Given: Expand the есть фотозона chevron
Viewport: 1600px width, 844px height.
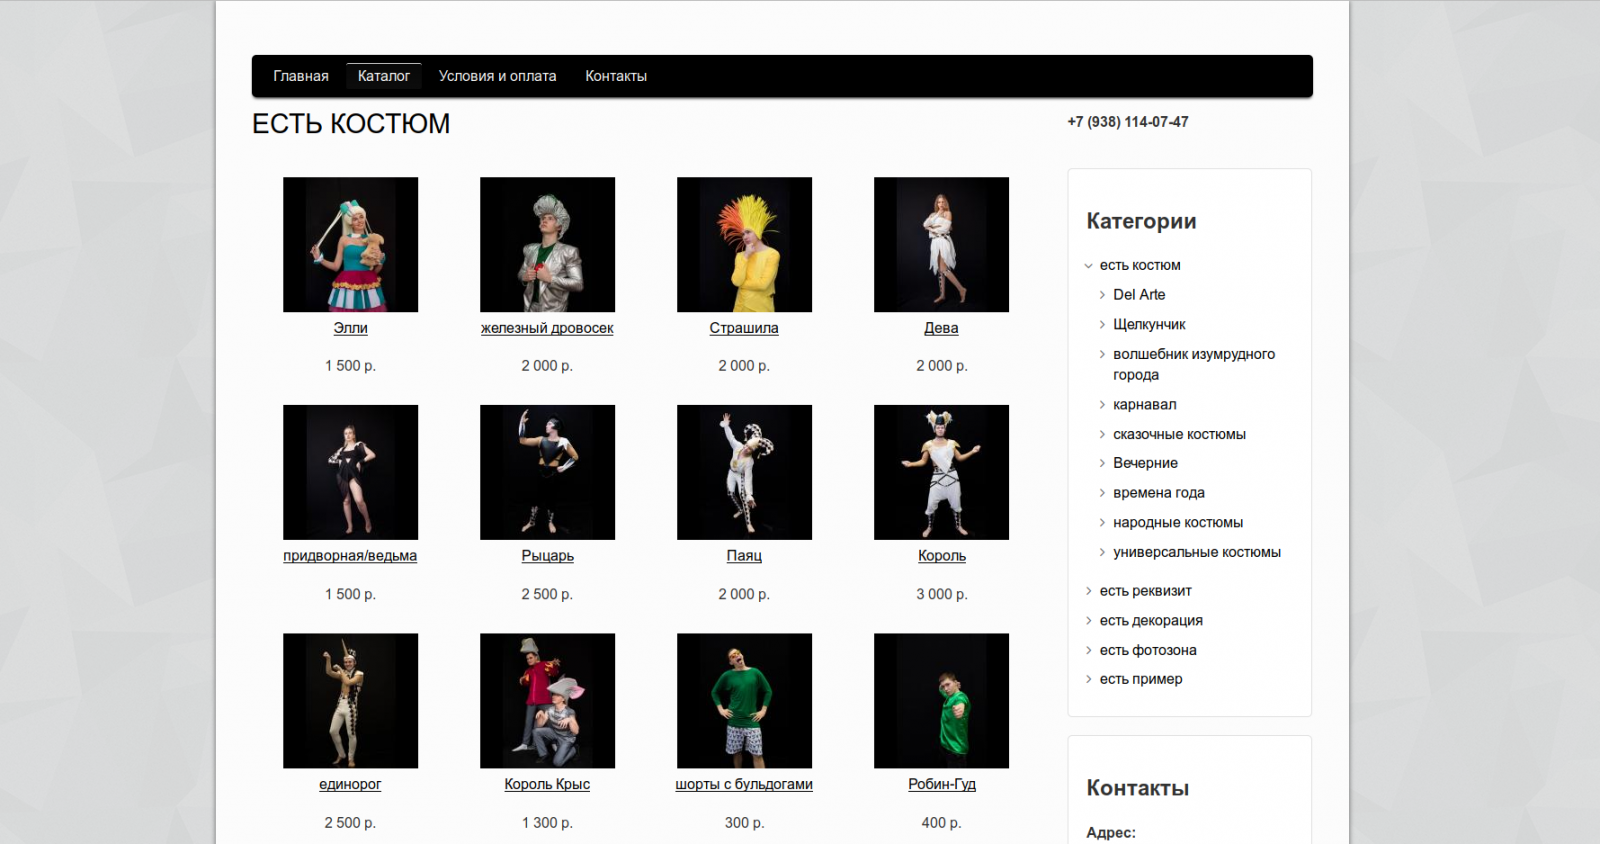Looking at the screenshot, I should click(x=1089, y=650).
